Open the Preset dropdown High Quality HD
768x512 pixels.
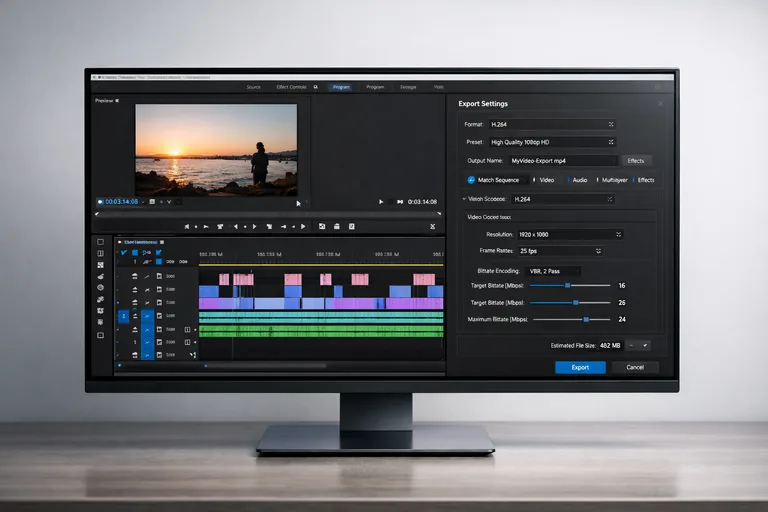[552, 142]
